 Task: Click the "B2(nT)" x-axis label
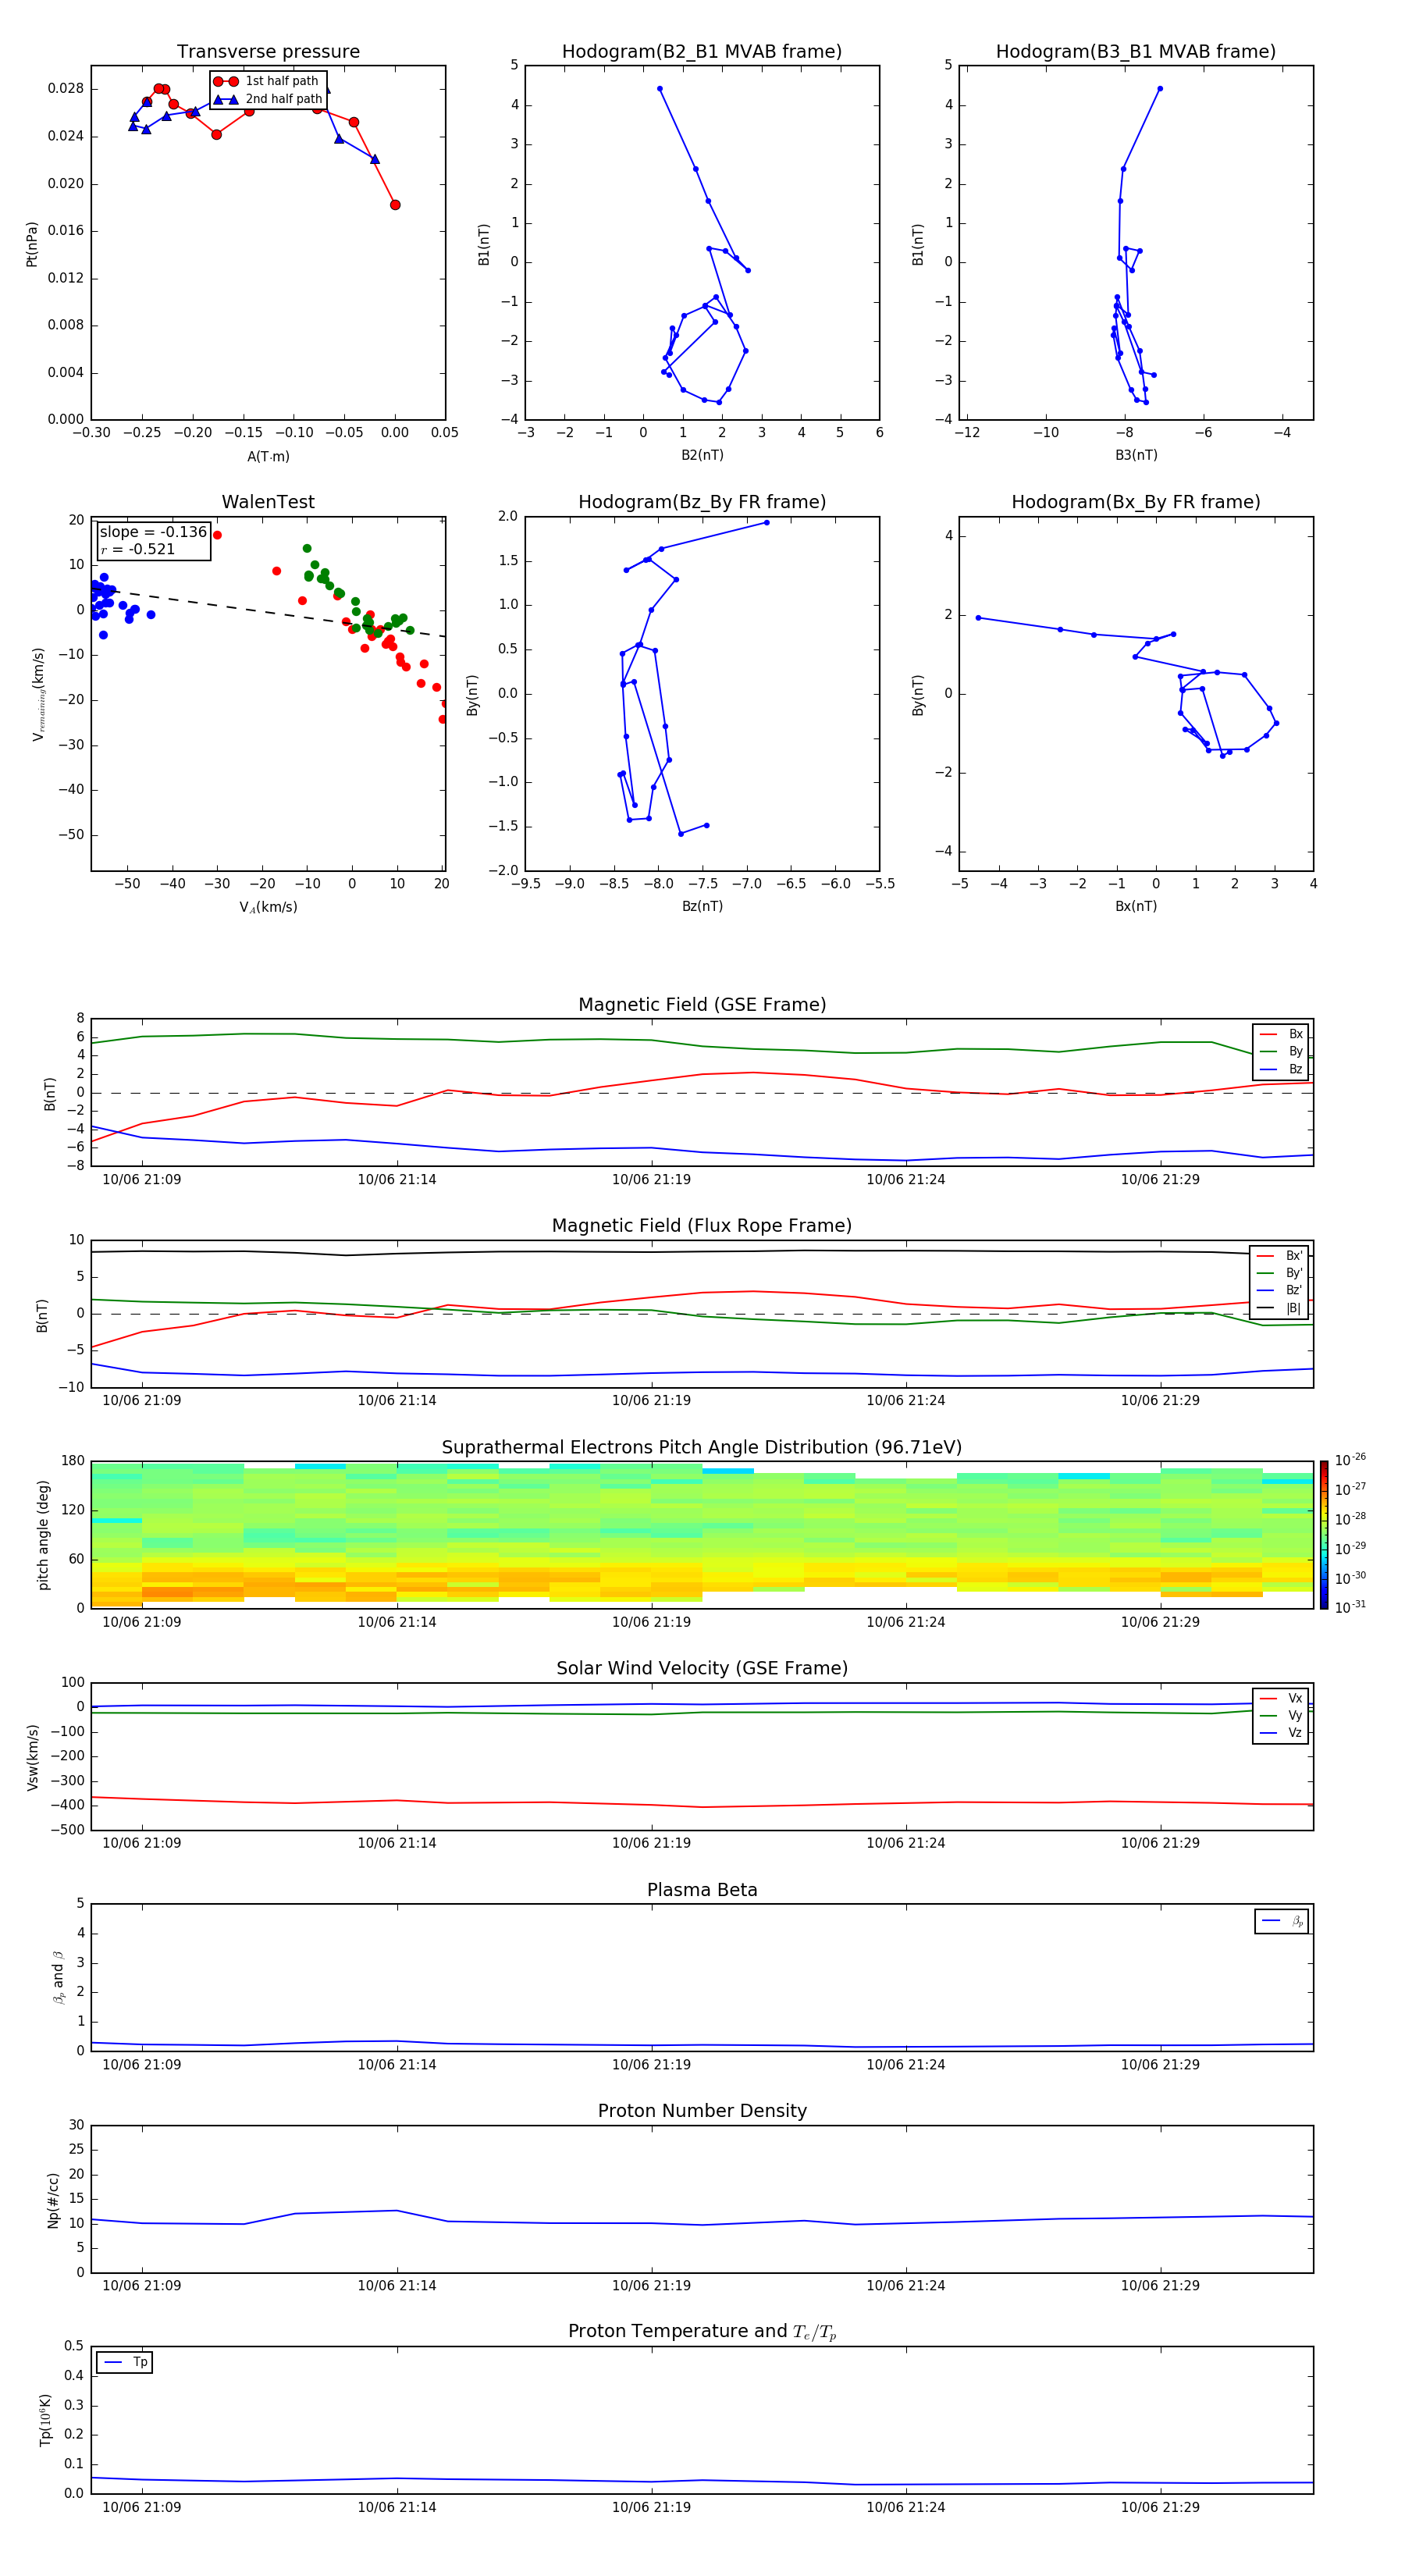click(x=702, y=455)
